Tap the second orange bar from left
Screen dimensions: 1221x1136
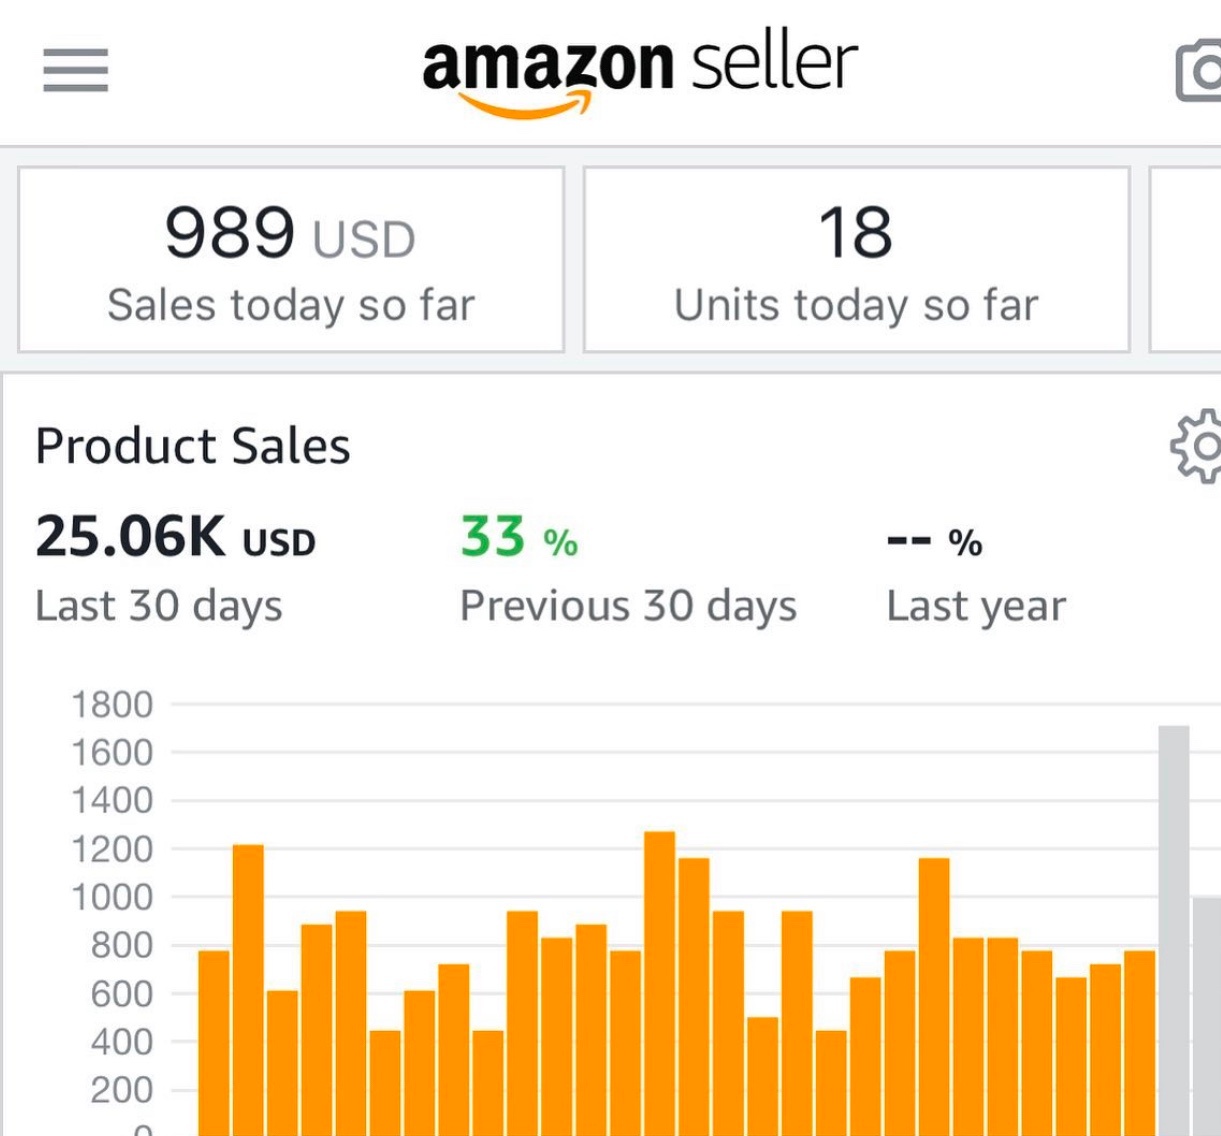tap(248, 990)
